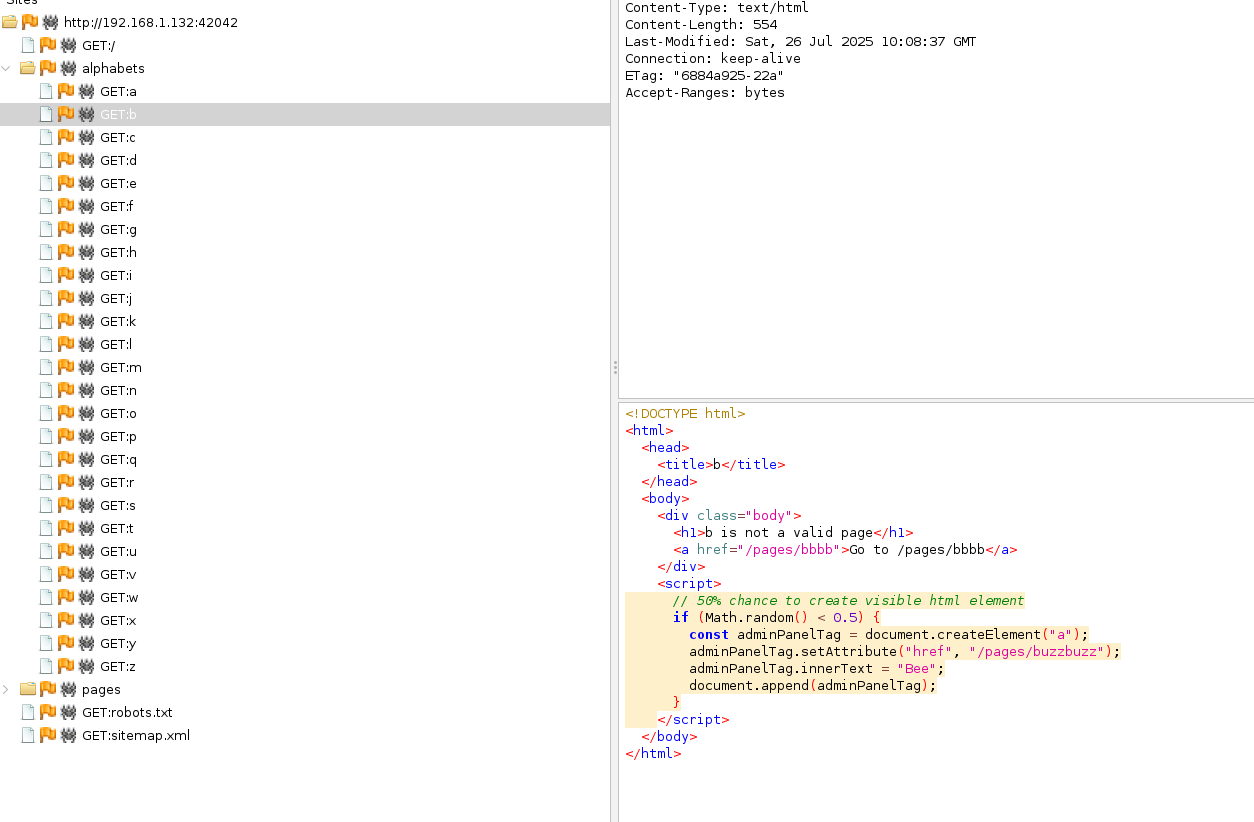Select the GET:q request node
This screenshot has height=822, width=1254.
(x=118, y=459)
